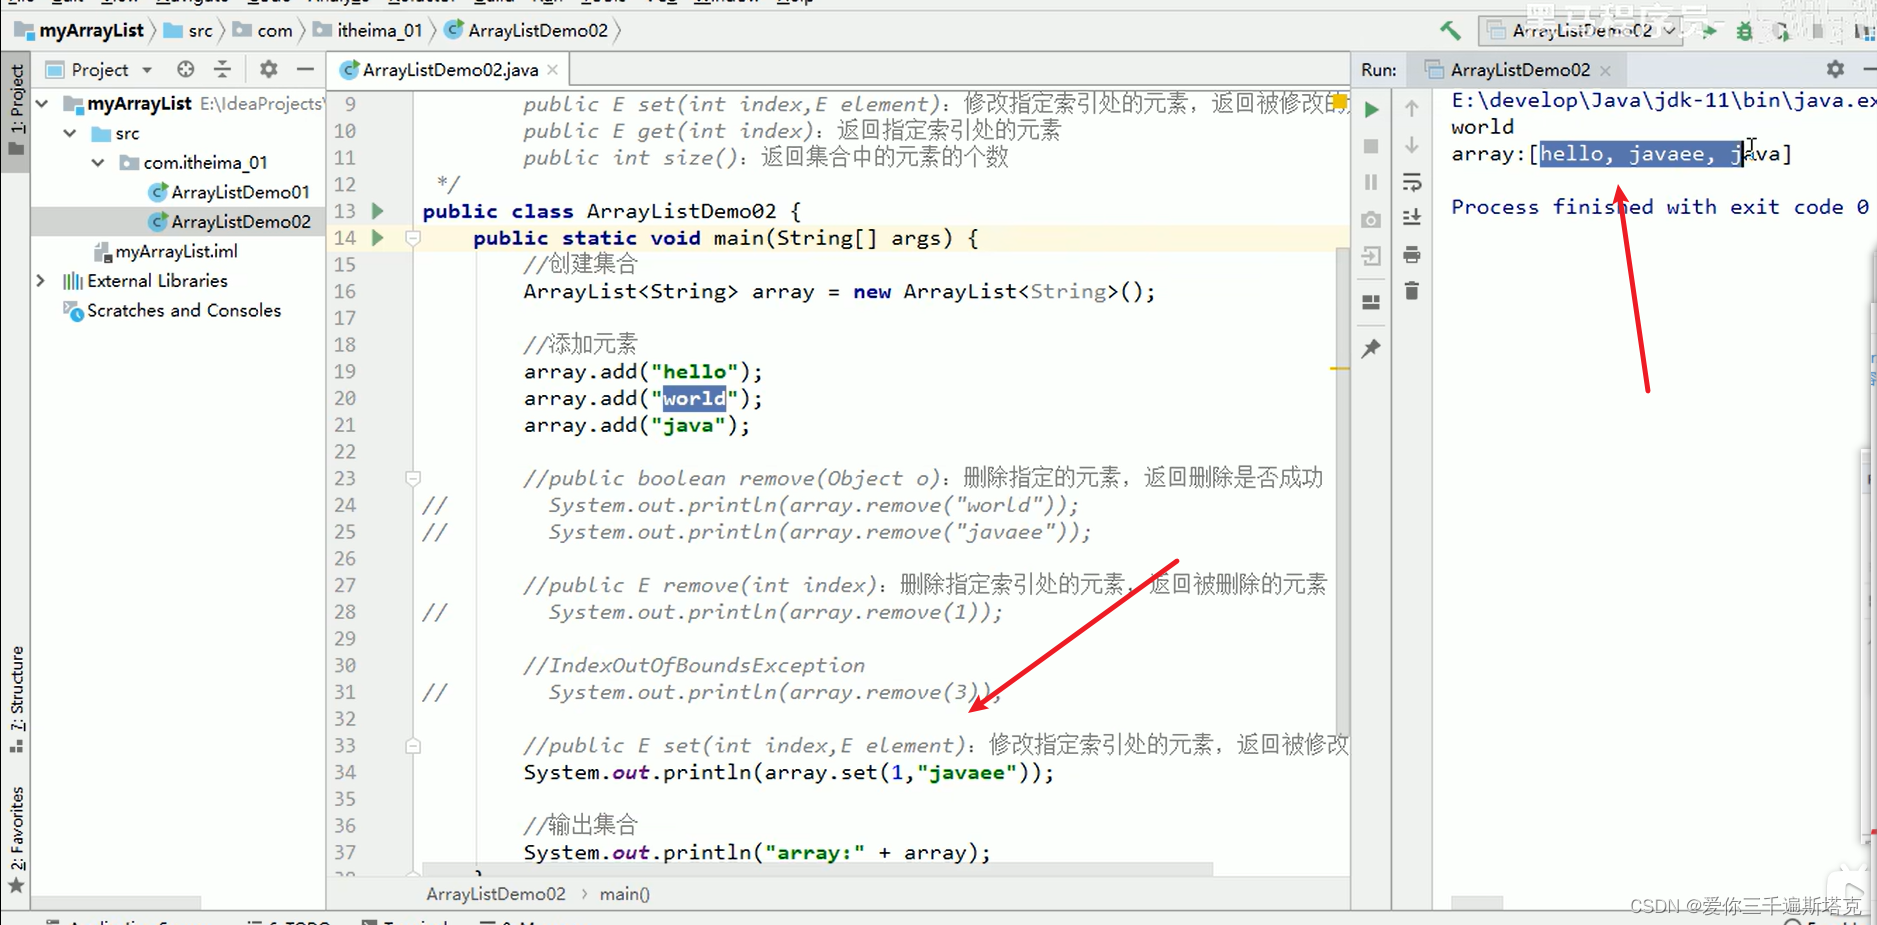Stop the running application
Image resolution: width=1877 pixels, height=925 pixels.
(x=1371, y=146)
